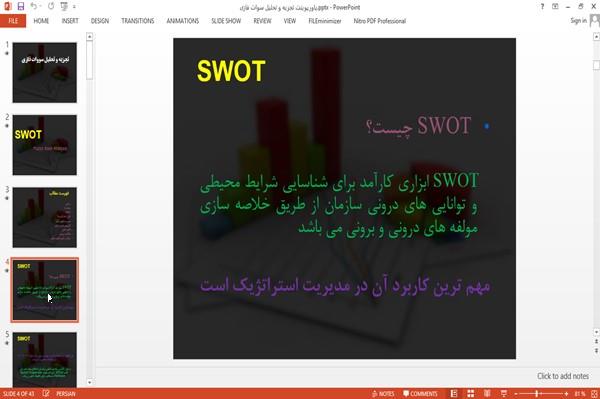This screenshot has width=600, height=399.
Task: Click the purple Persian line at slide bottom
Action: (345, 286)
